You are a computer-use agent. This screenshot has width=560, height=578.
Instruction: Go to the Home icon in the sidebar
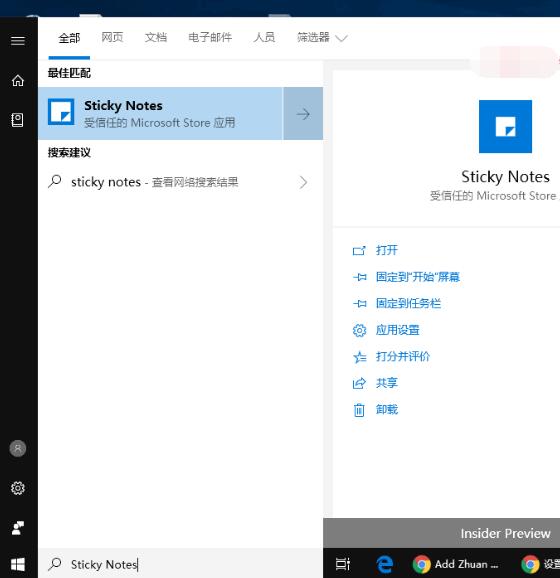18,80
